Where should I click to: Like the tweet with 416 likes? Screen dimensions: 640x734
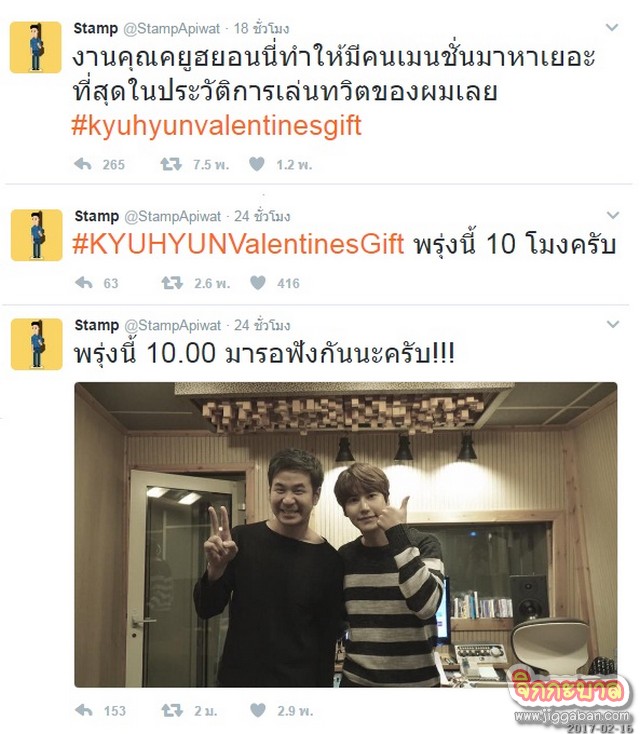click(x=258, y=283)
